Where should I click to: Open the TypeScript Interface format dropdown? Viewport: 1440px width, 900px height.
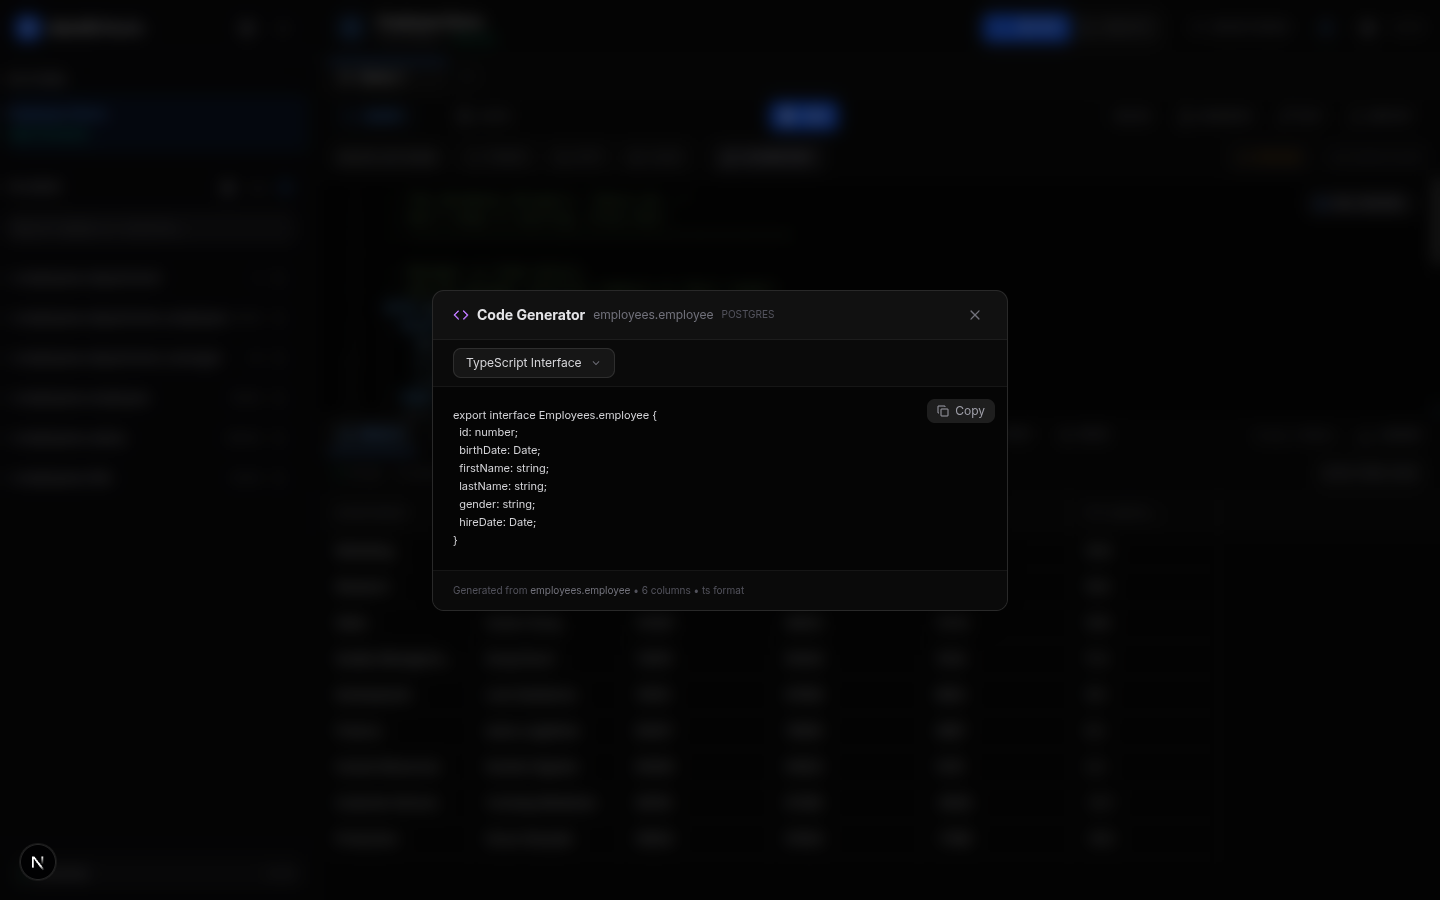534,363
